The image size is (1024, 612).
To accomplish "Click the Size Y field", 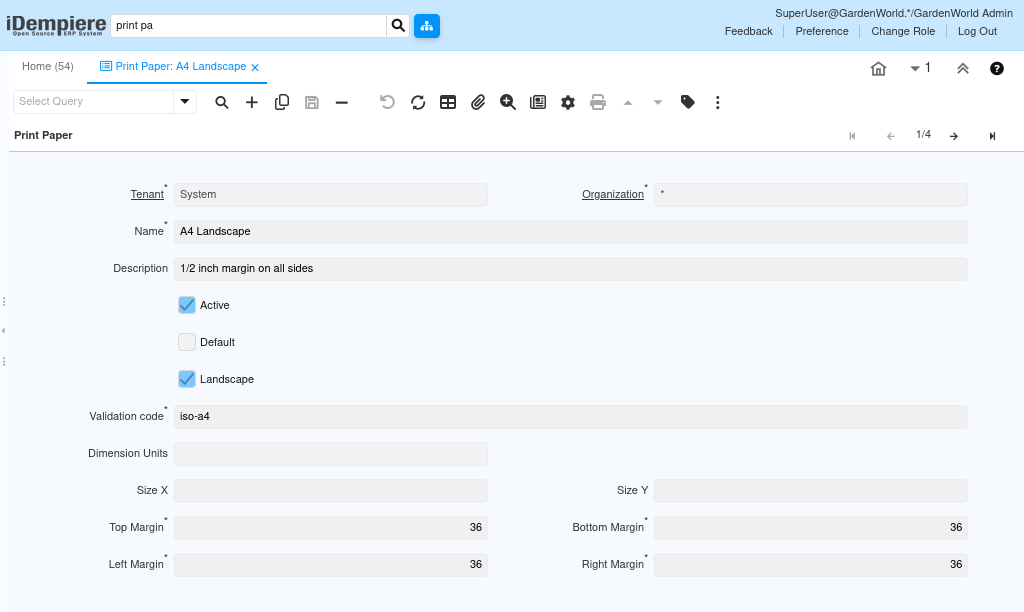I will click(x=810, y=491).
